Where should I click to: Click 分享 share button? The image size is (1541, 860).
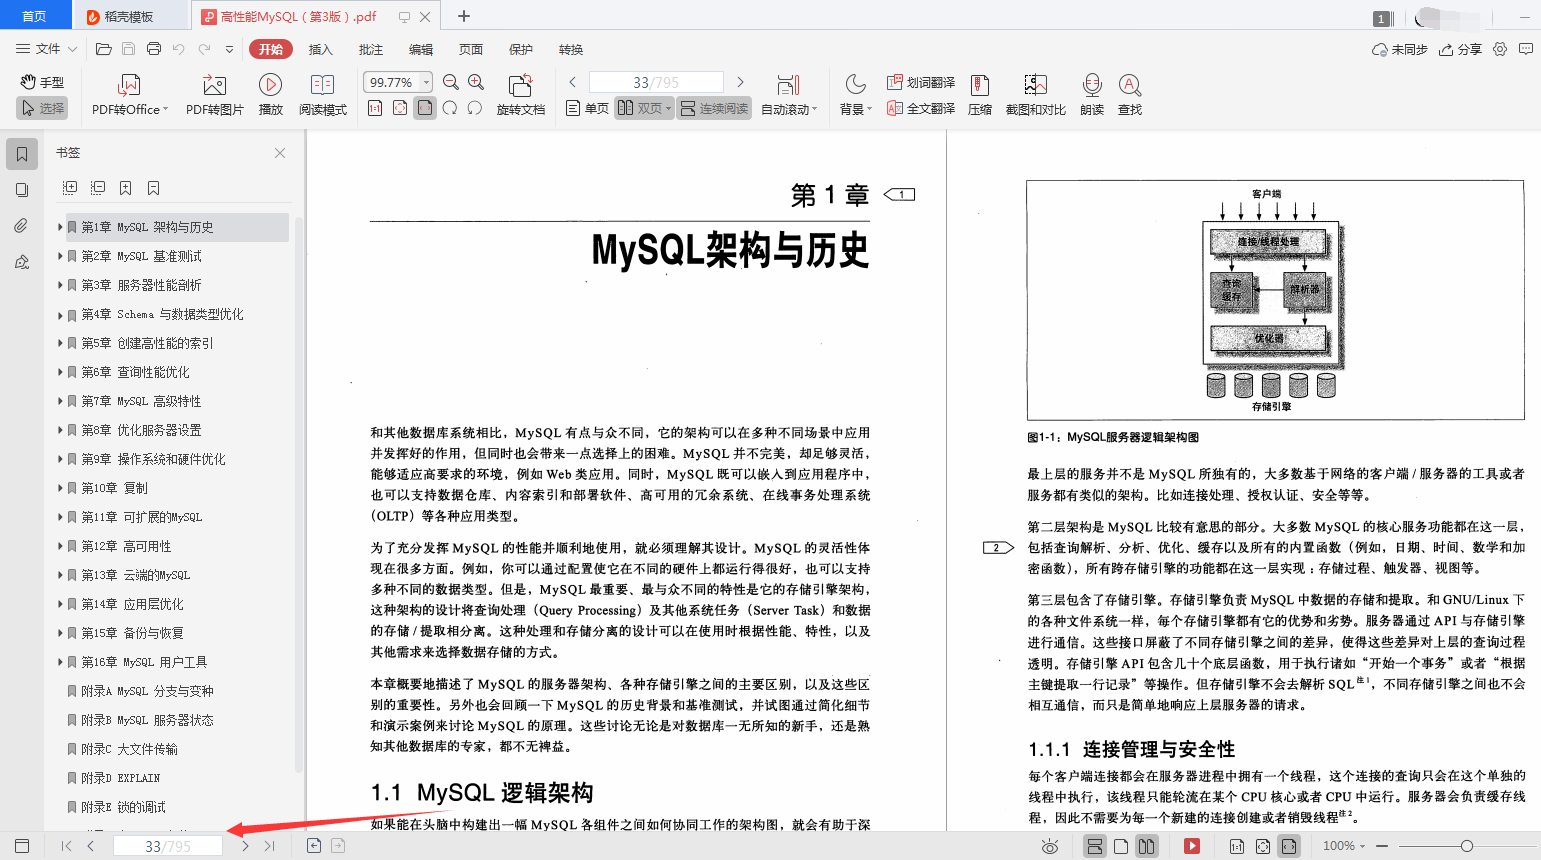tap(1460, 49)
